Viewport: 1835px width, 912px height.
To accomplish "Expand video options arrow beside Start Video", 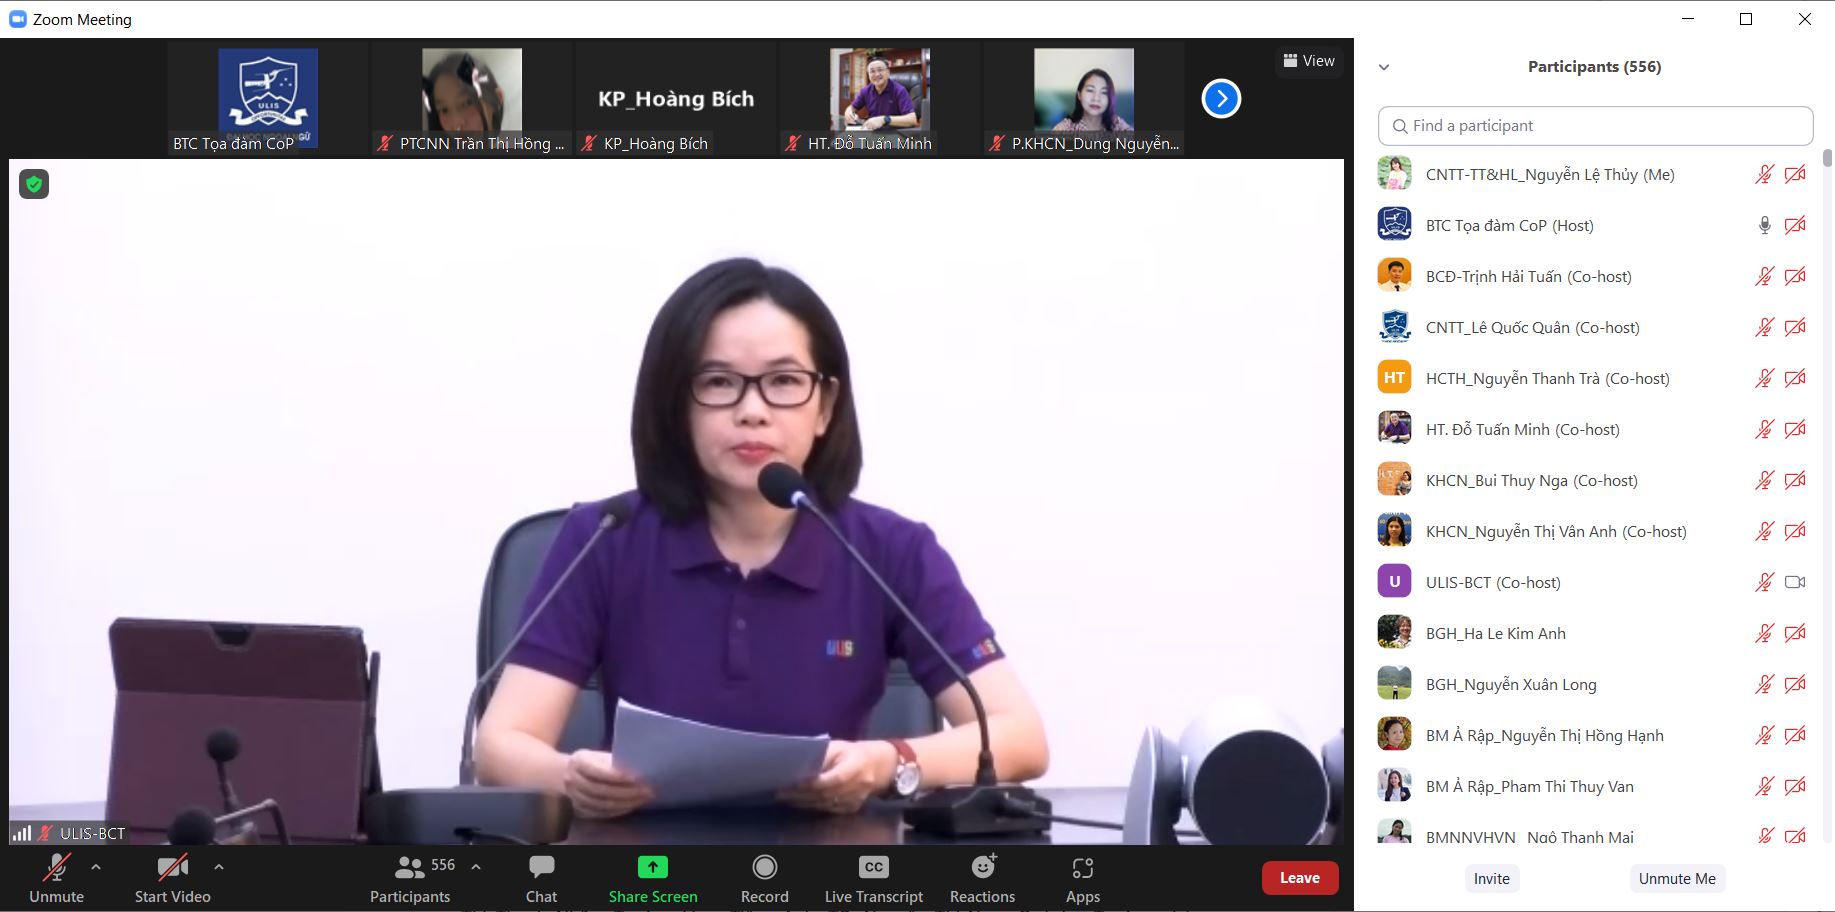I will click(219, 867).
